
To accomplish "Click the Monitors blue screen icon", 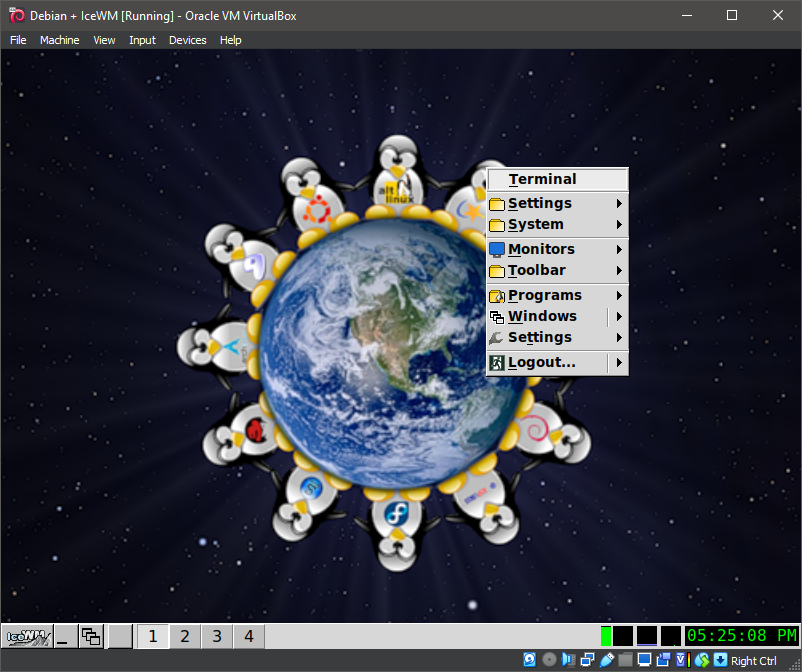I will 497,249.
